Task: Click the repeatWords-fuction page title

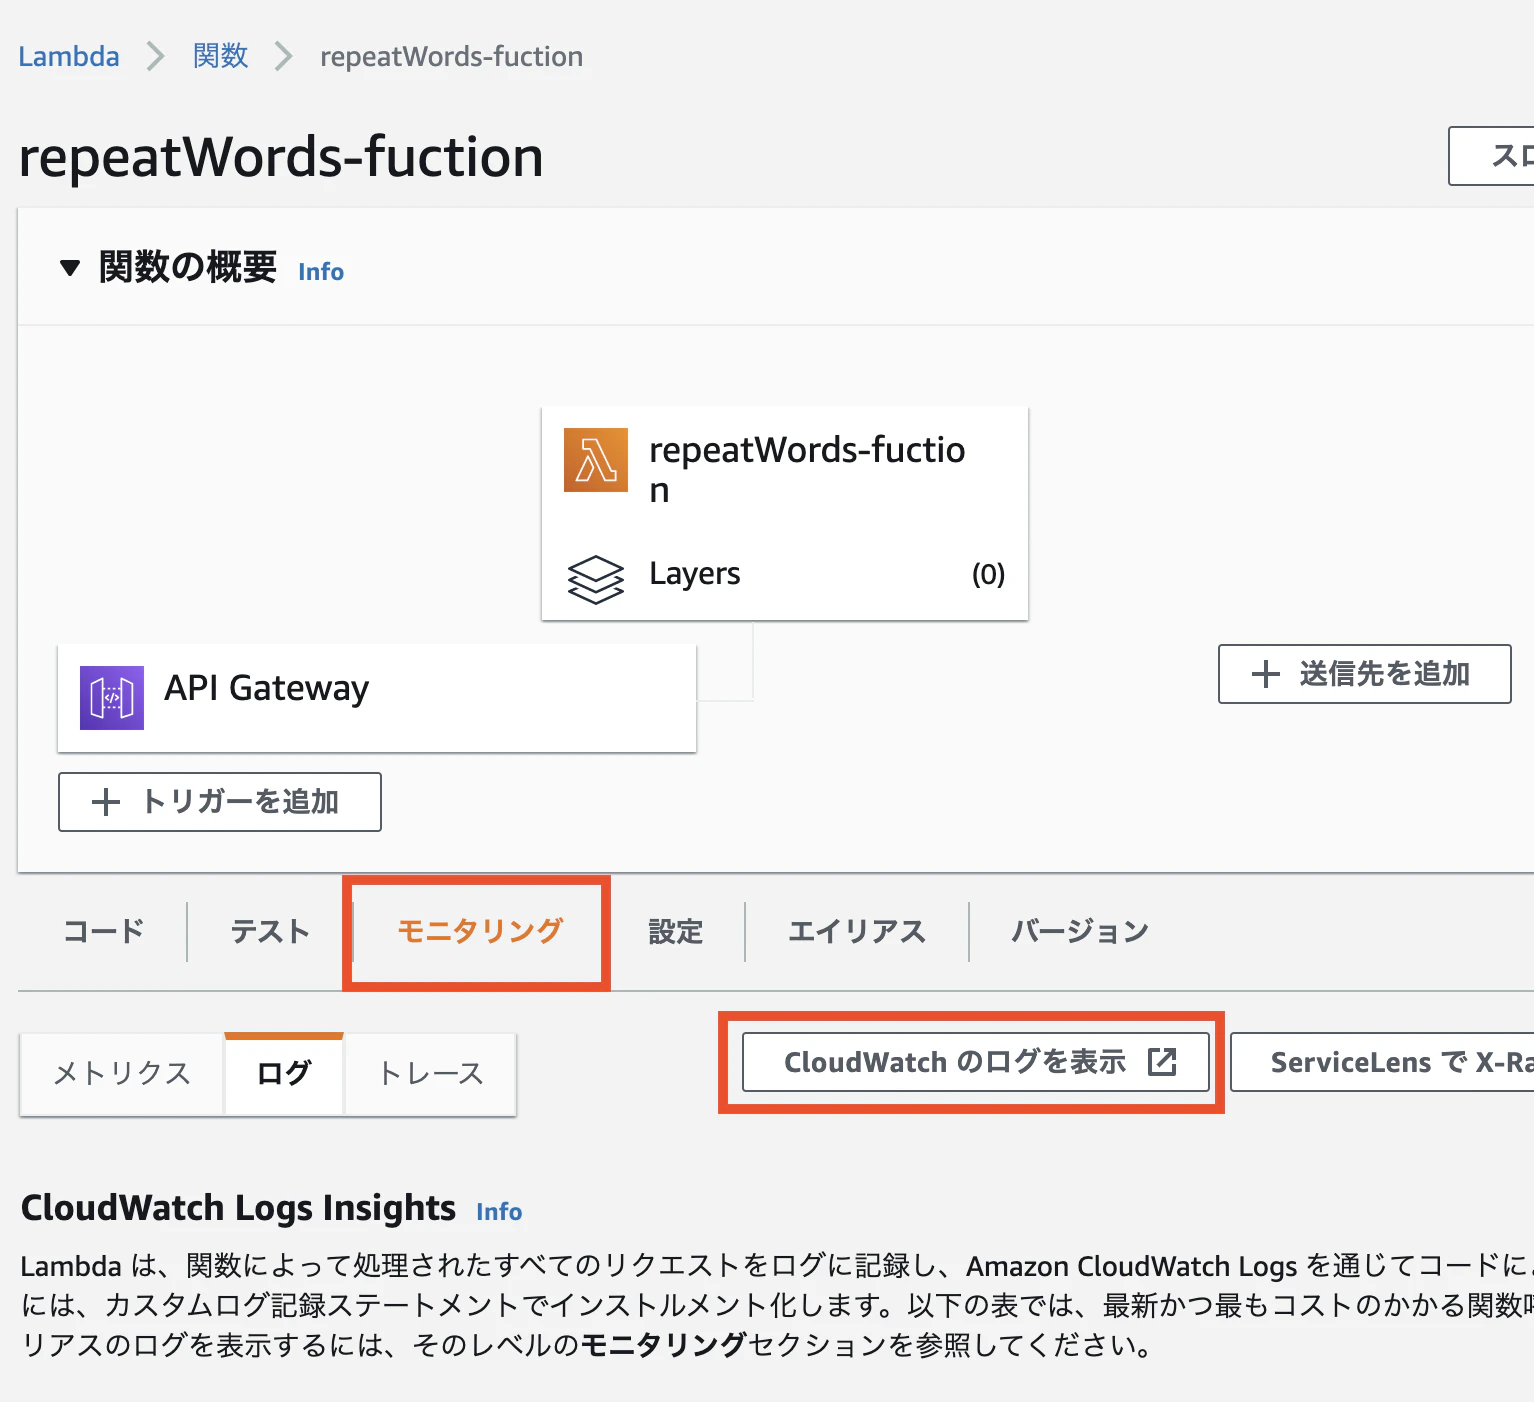Action: point(281,157)
